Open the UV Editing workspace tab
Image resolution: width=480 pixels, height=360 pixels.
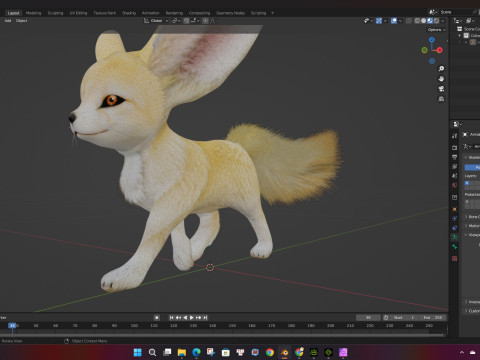(78, 13)
